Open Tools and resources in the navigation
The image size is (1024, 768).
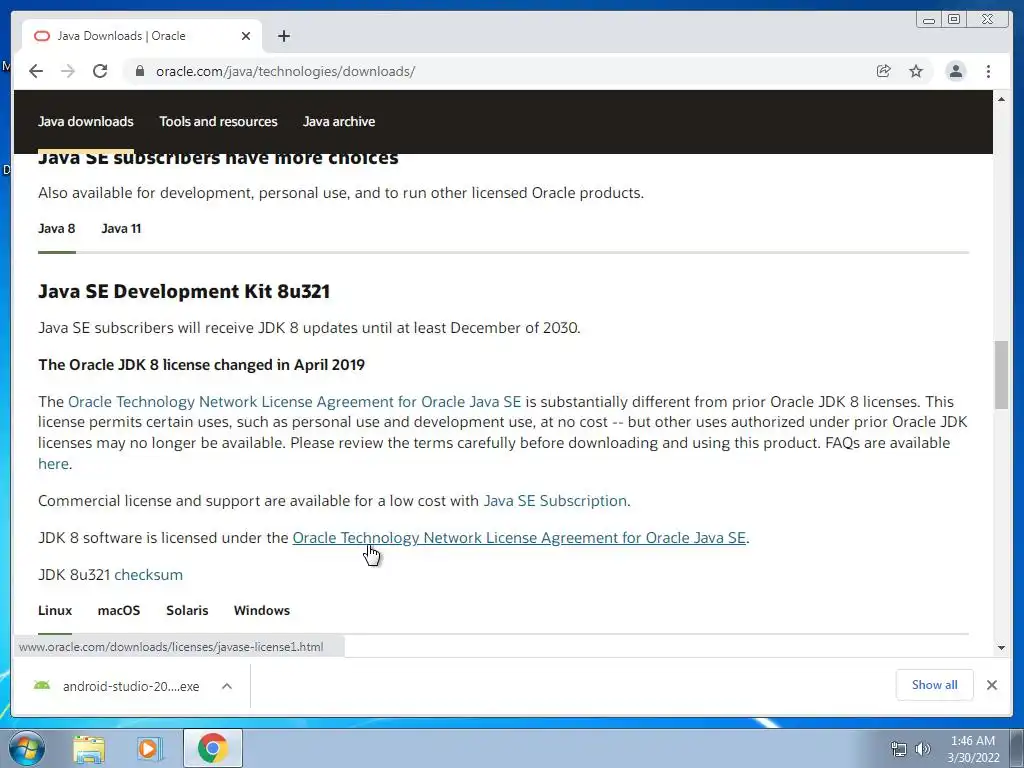click(218, 121)
